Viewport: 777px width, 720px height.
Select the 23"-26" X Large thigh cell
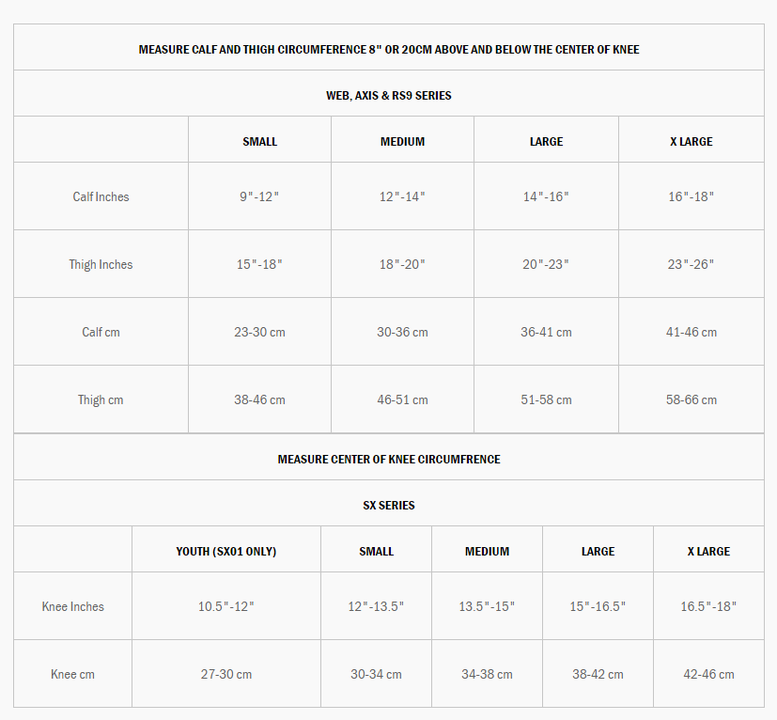coord(691,265)
